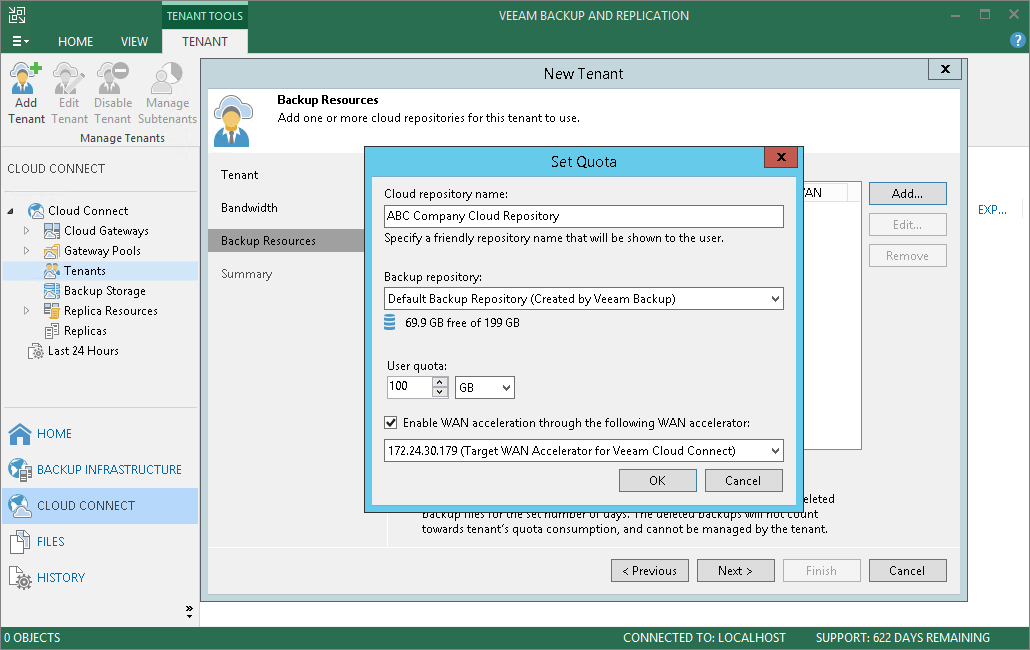Switch to the Home ribbon tab
This screenshot has height=650, width=1030.
pyautogui.click(x=76, y=41)
